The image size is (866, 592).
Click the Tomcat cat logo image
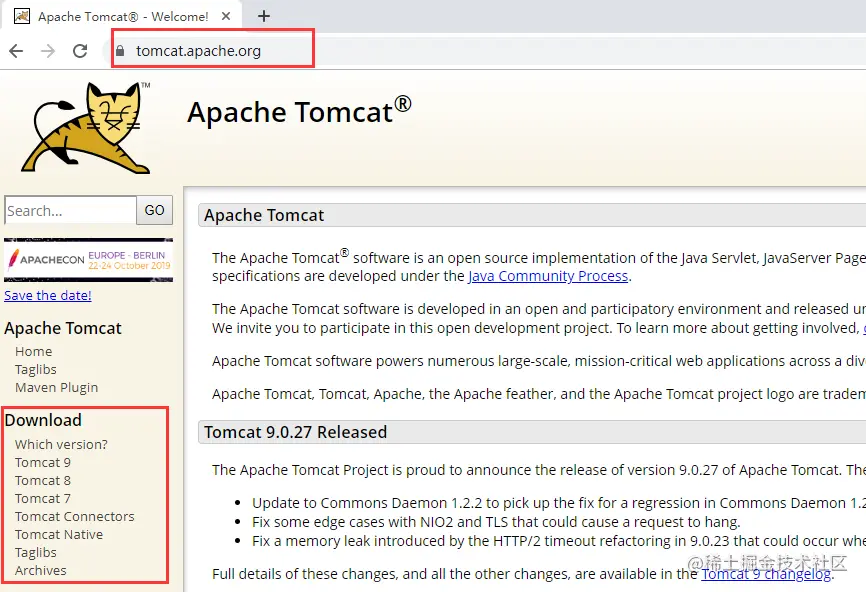click(x=85, y=127)
